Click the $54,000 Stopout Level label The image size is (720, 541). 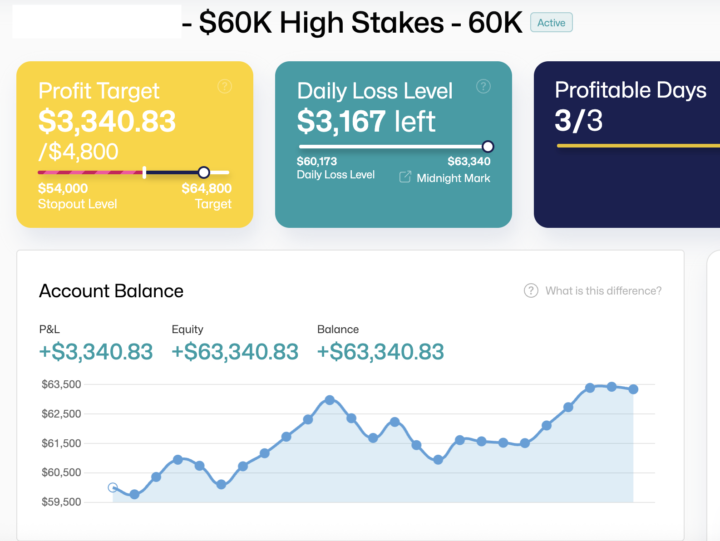(x=63, y=188)
